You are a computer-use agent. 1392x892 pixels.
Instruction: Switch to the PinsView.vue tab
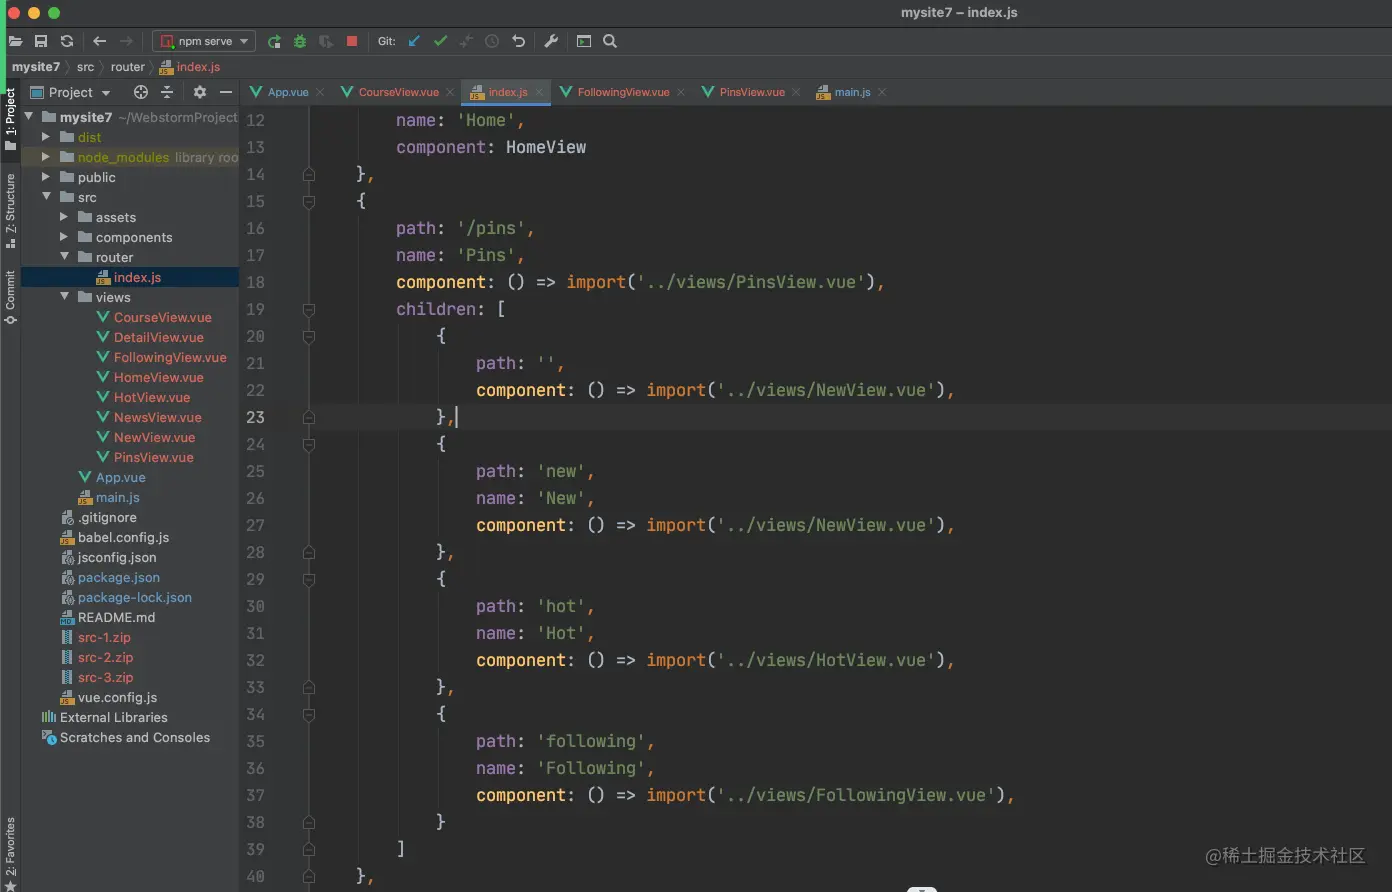click(751, 92)
